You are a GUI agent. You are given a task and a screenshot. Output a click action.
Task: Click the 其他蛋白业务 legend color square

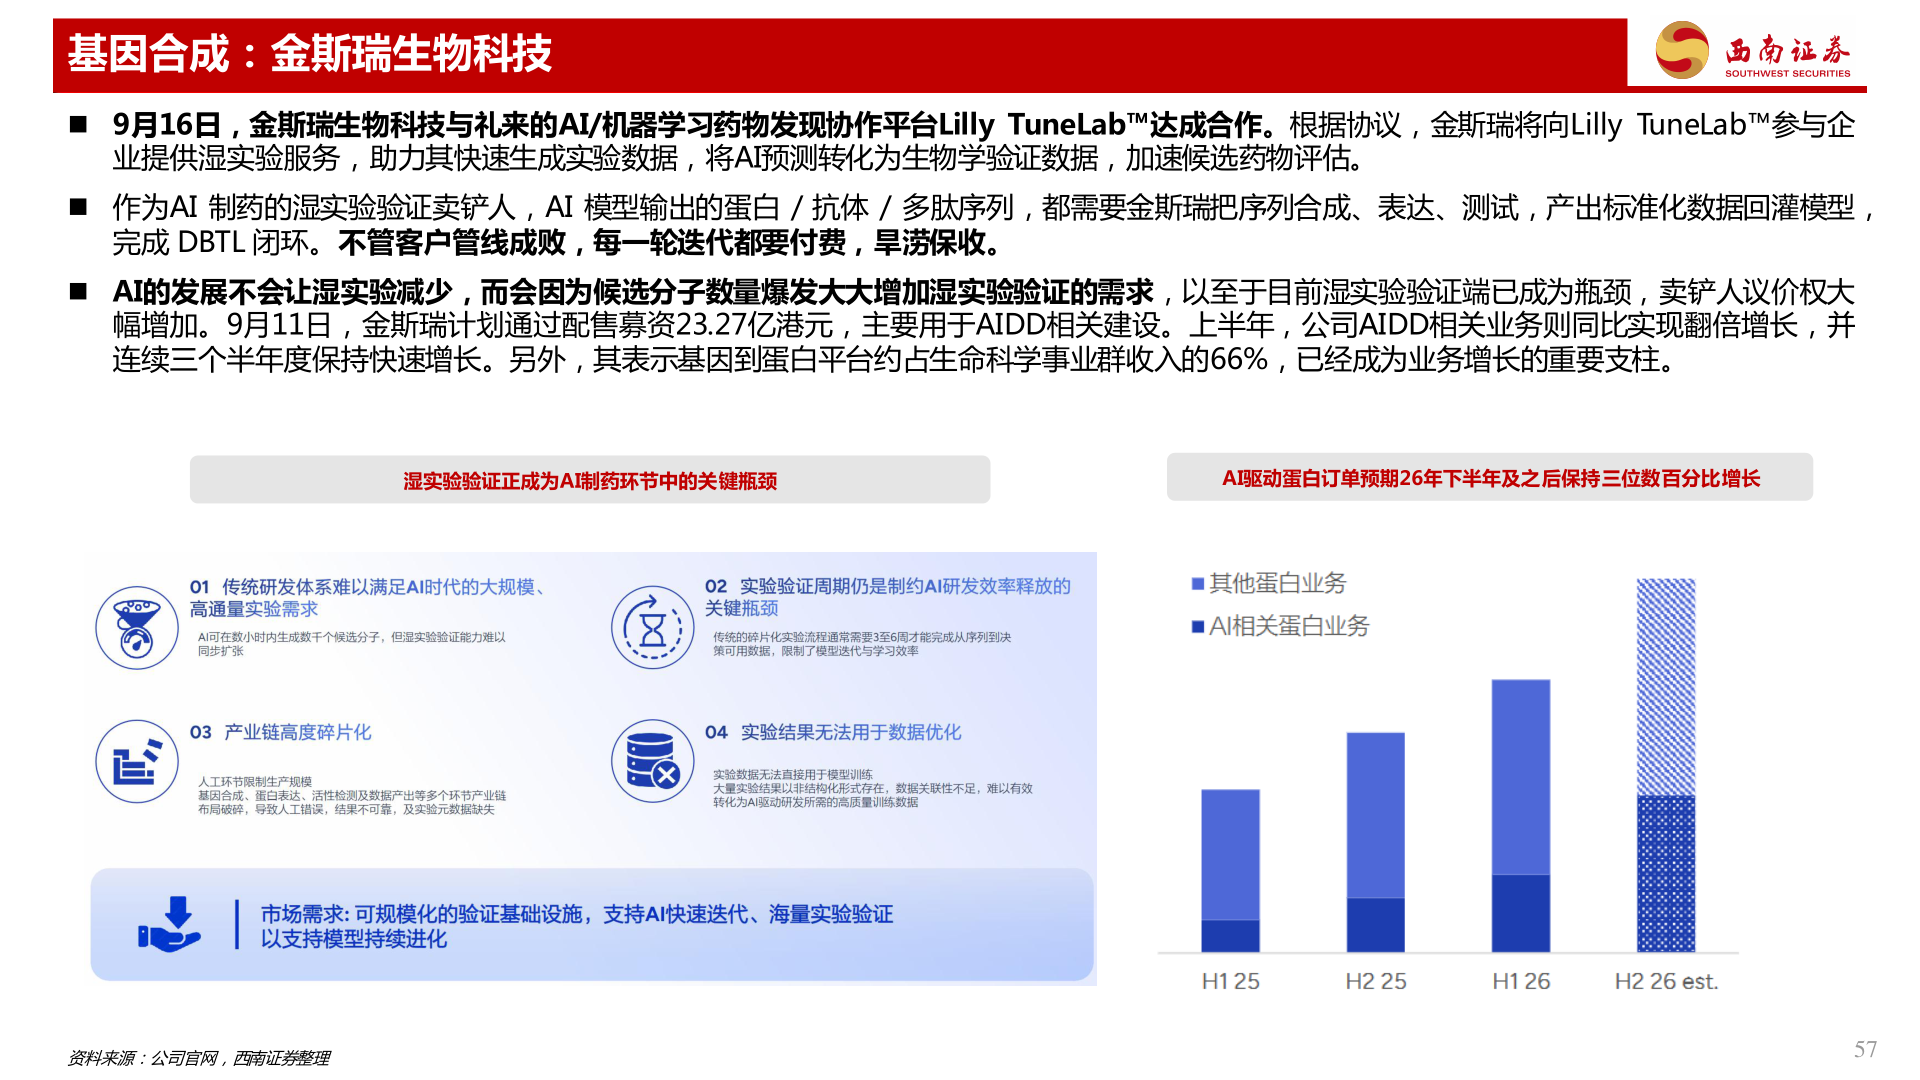1198,584
